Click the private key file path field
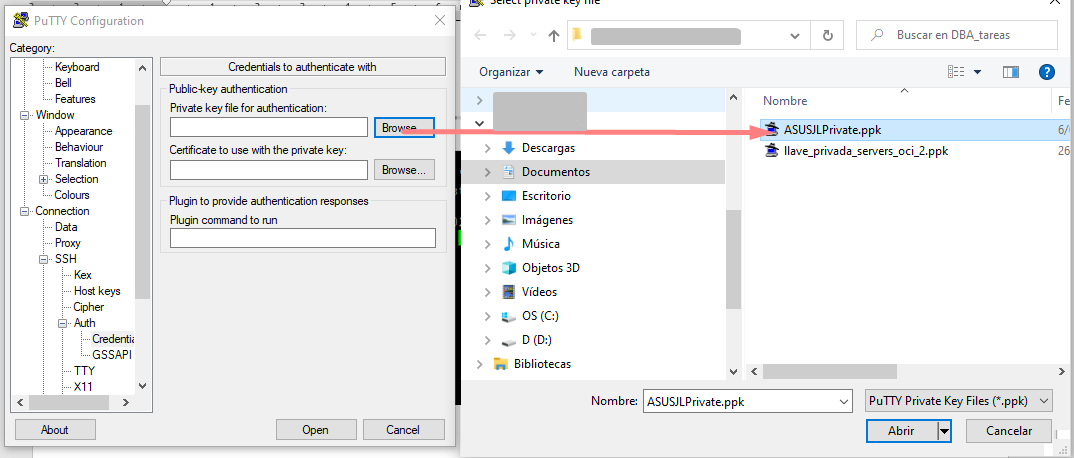The width and height of the screenshot is (1074, 458). [269, 127]
